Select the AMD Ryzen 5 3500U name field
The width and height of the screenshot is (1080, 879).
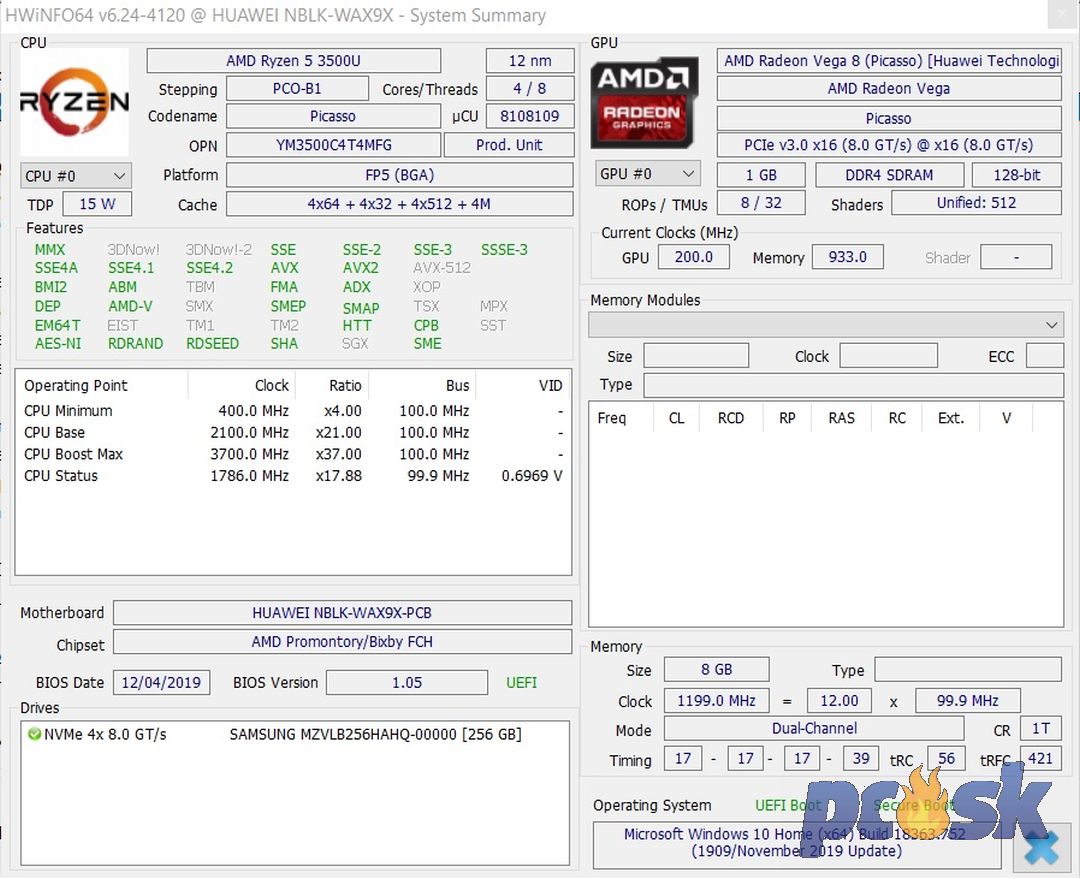[x=293, y=61]
